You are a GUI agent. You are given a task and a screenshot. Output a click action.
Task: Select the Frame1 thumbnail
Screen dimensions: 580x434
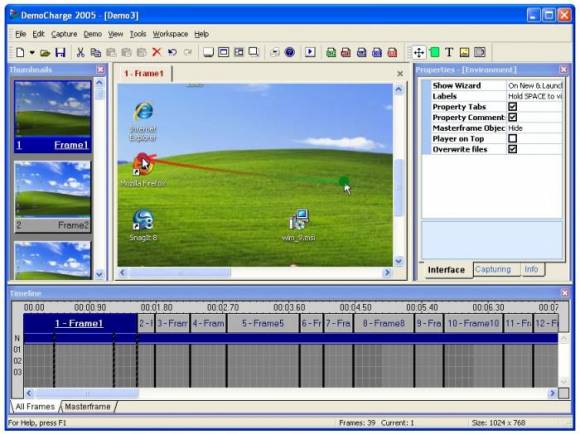[x=53, y=116]
